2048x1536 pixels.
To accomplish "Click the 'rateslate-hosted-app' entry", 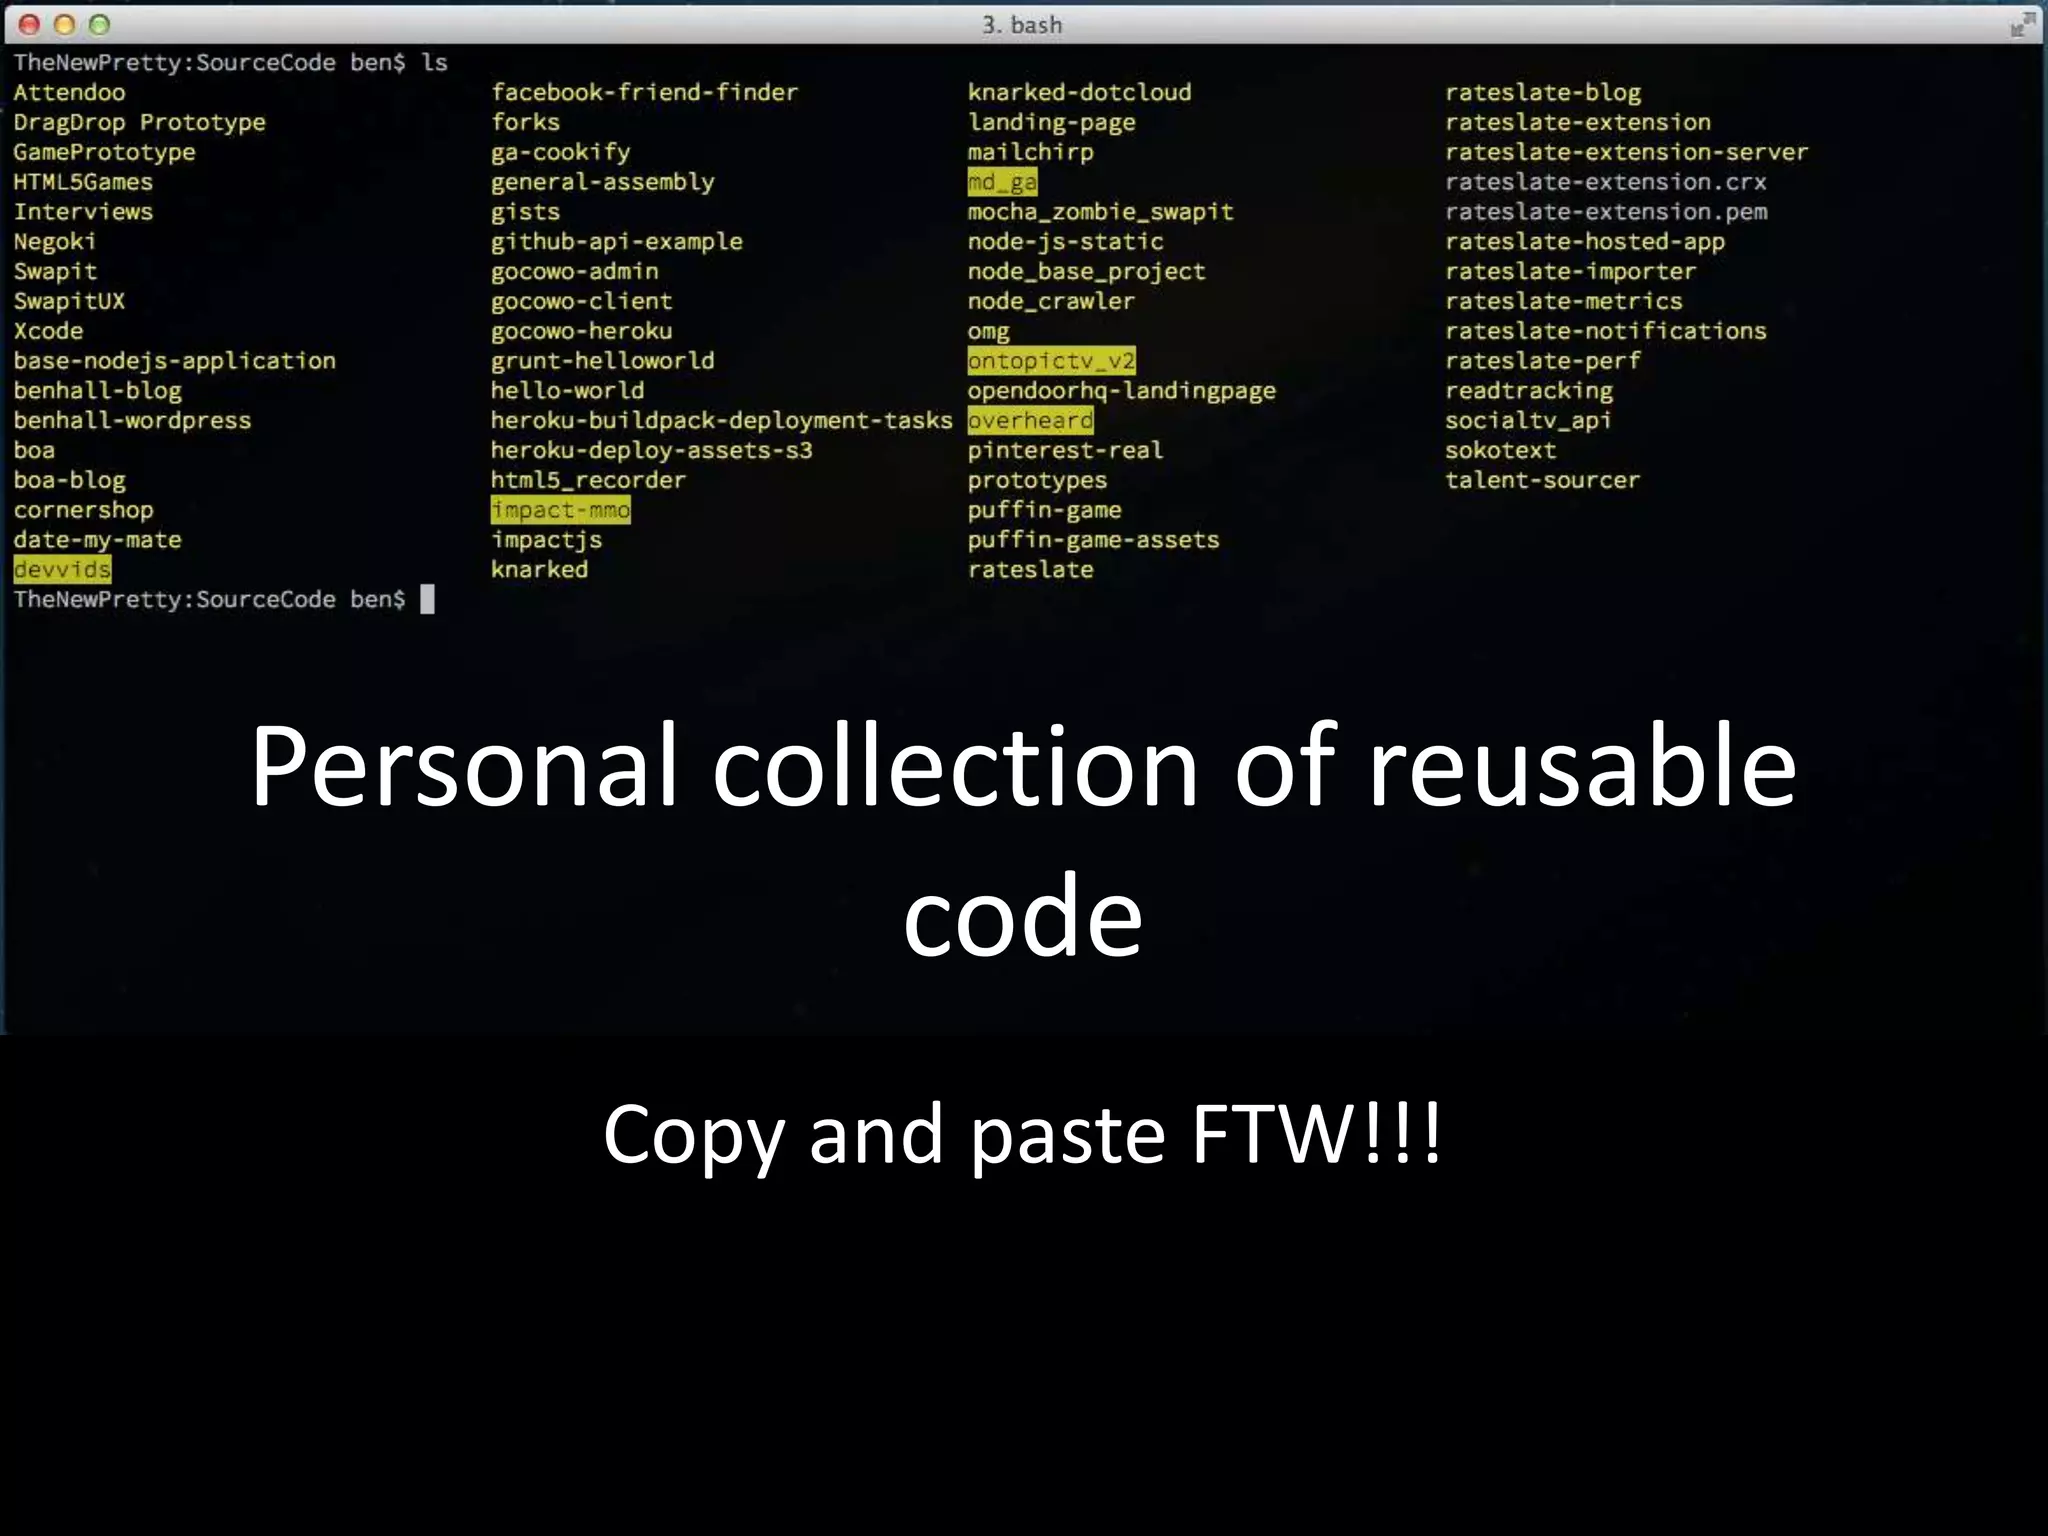I will (x=1585, y=241).
